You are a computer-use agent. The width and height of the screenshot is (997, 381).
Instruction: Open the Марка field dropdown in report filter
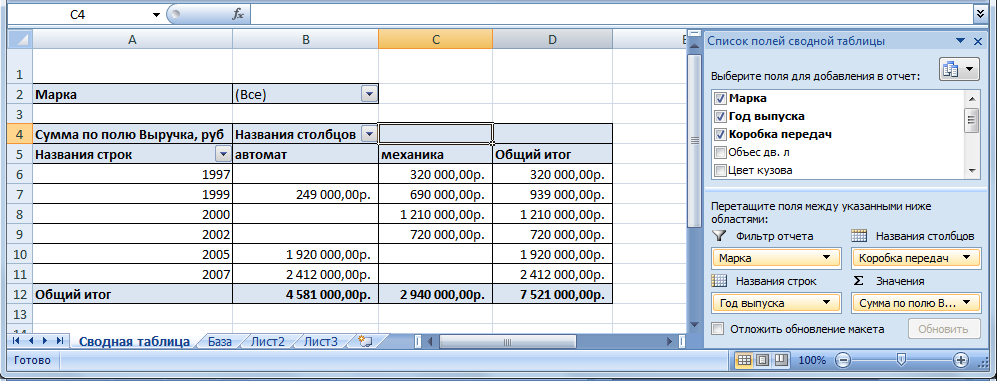pyautogui.click(x=827, y=258)
